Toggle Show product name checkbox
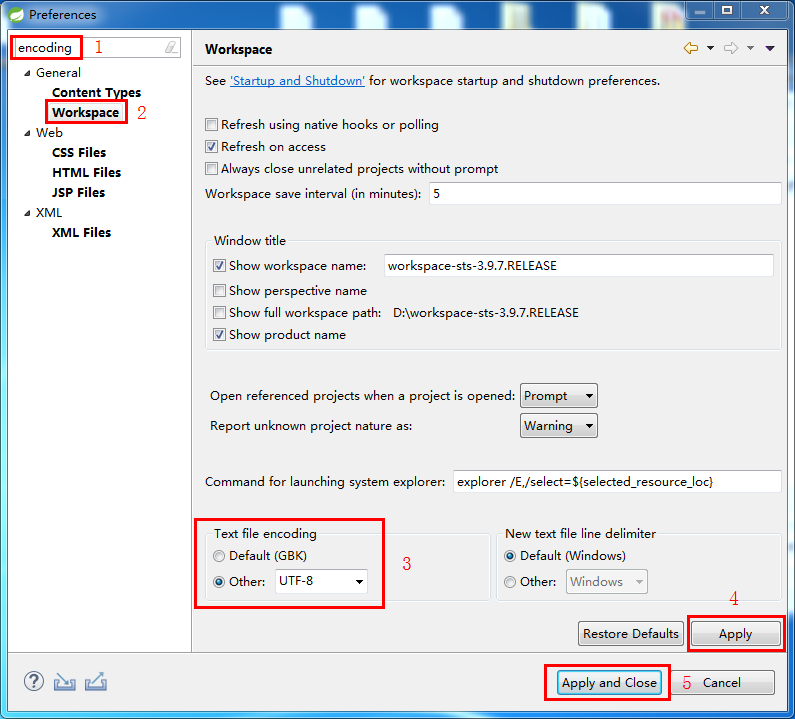Image resolution: width=795 pixels, height=719 pixels. [219, 335]
